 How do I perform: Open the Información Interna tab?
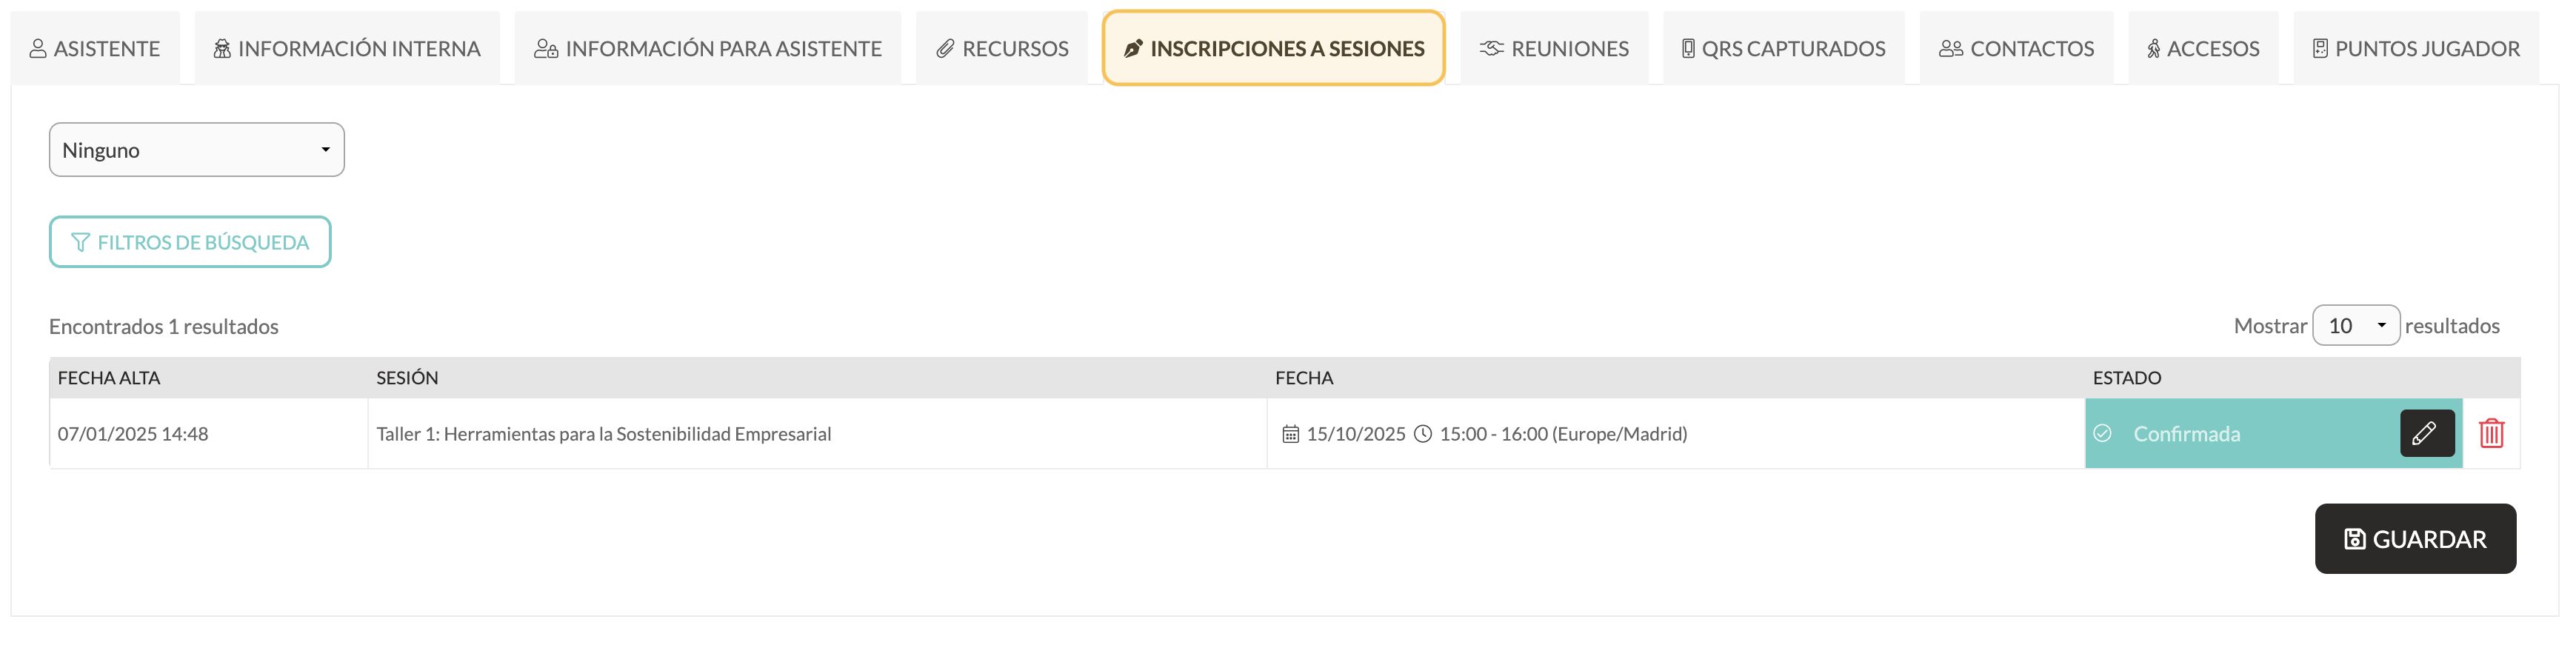347,48
